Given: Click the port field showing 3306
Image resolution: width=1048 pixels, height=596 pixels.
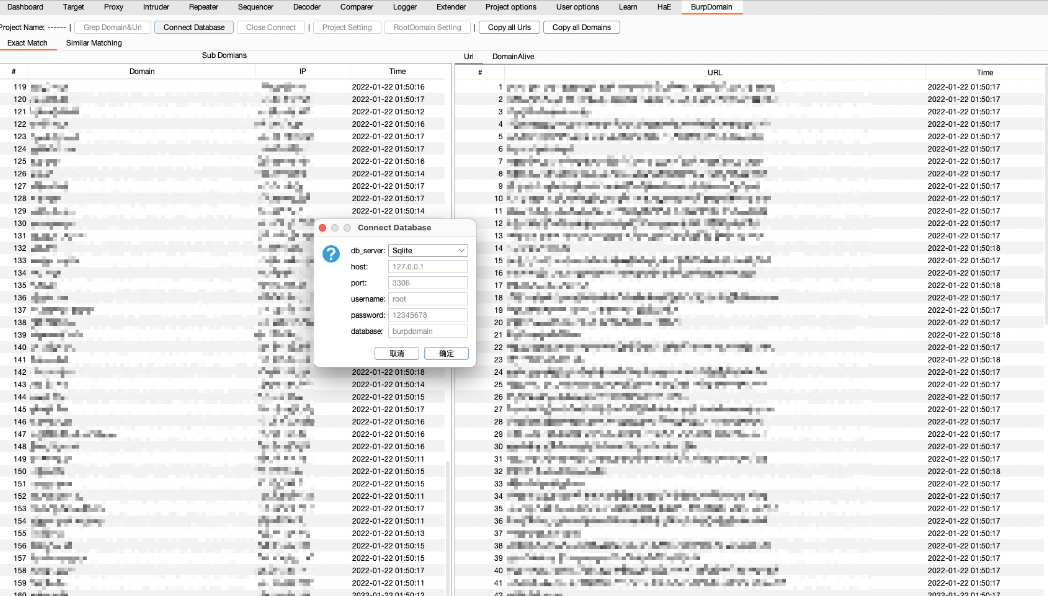Looking at the screenshot, I should (x=427, y=283).
